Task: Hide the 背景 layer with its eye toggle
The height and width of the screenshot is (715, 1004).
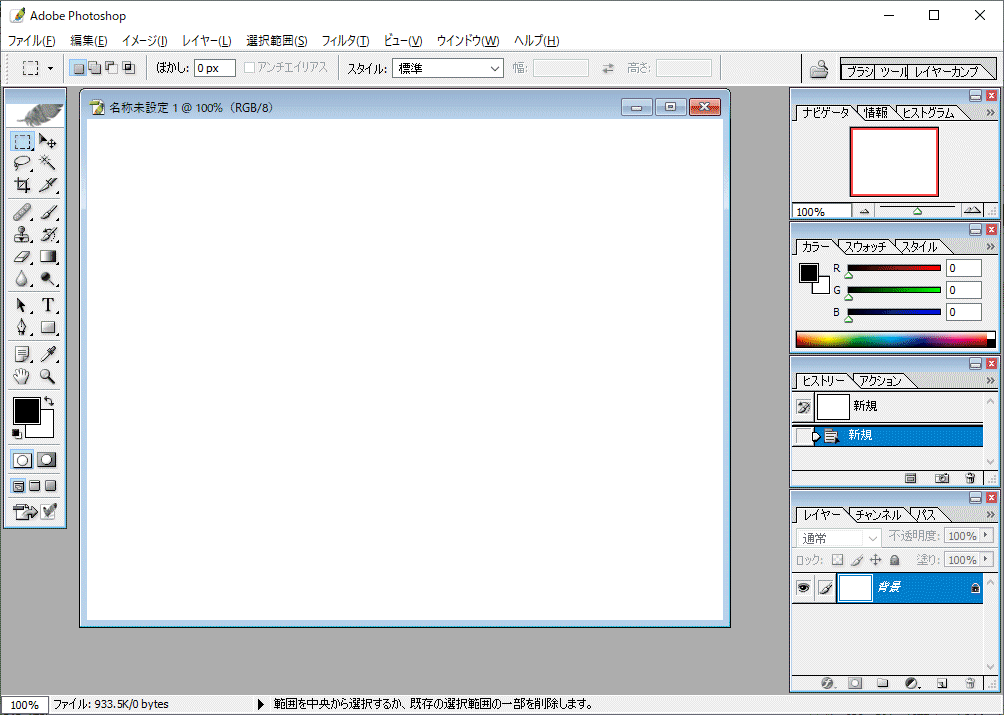Action: [x=803, y=587]
